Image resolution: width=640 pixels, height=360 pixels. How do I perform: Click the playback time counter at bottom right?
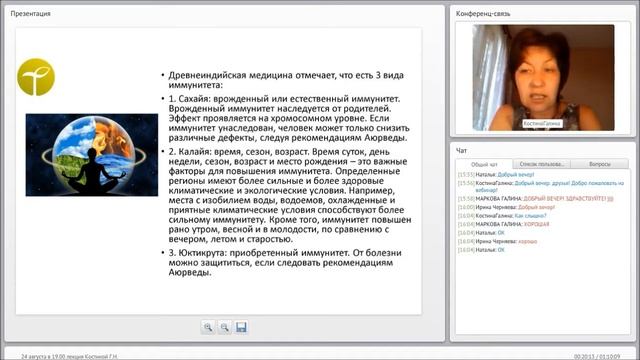point(597,356)
